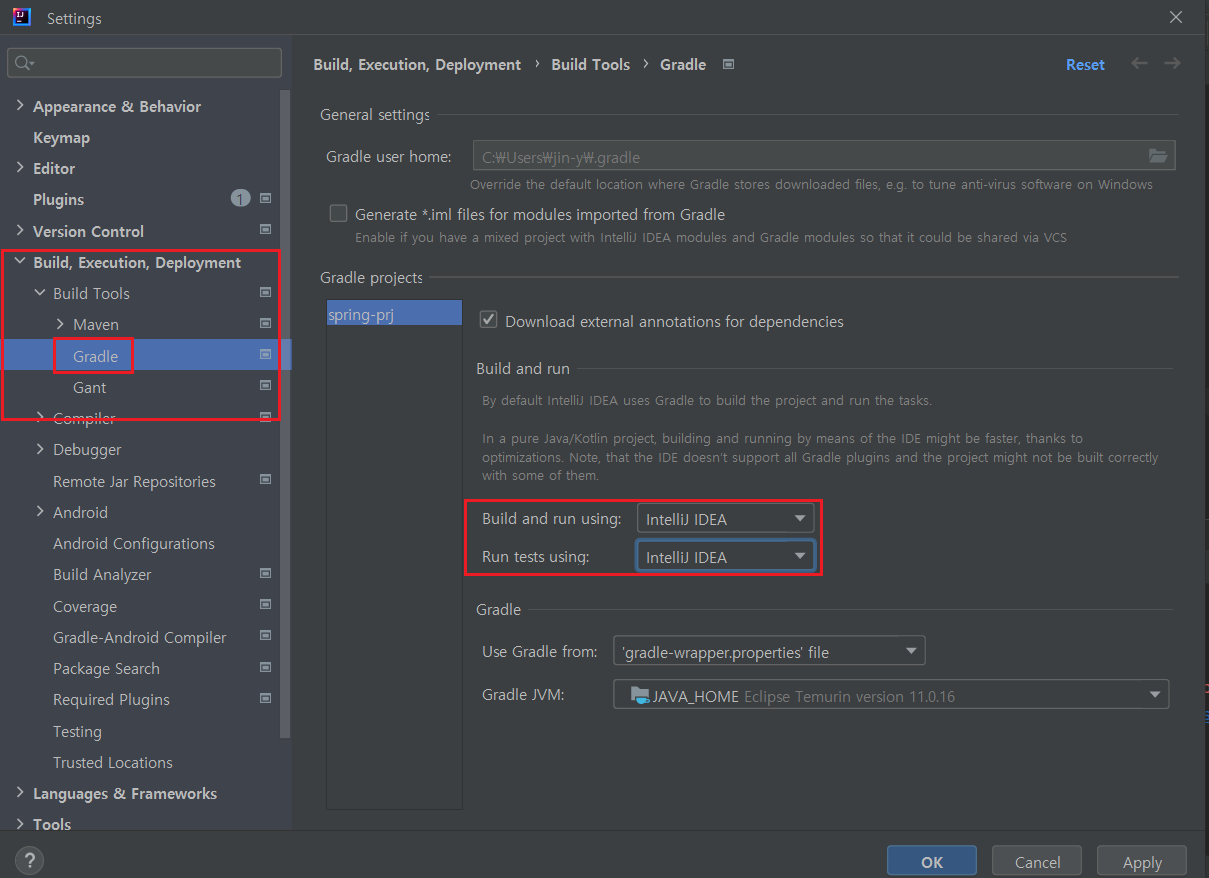Collapse the Build Tools node

point(40,293)
